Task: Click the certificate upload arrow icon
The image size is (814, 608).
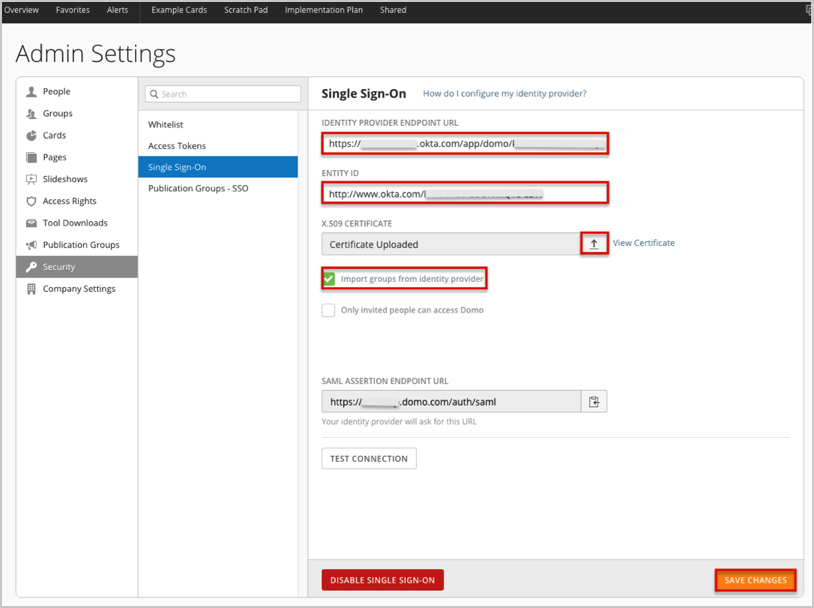Action: tap(594, 244)
